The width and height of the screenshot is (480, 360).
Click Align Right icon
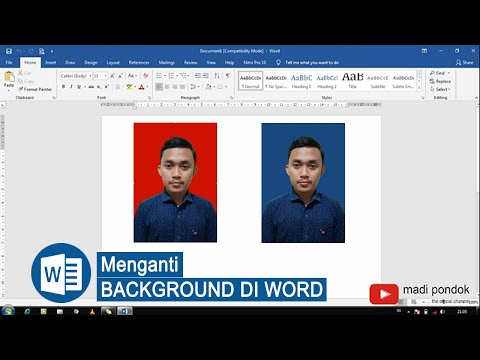pyautogui.click(x=175, y=87)
